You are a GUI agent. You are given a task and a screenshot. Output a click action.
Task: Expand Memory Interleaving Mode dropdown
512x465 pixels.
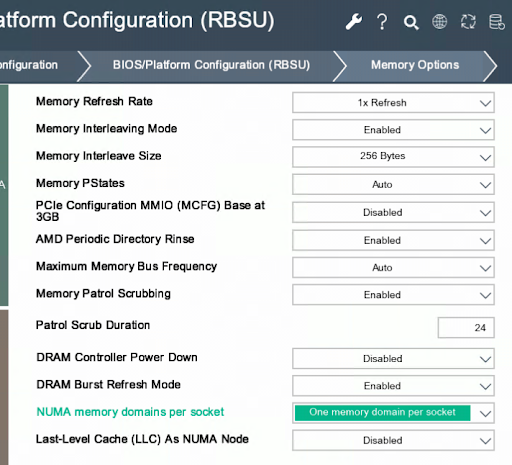(x=393, y=130)
